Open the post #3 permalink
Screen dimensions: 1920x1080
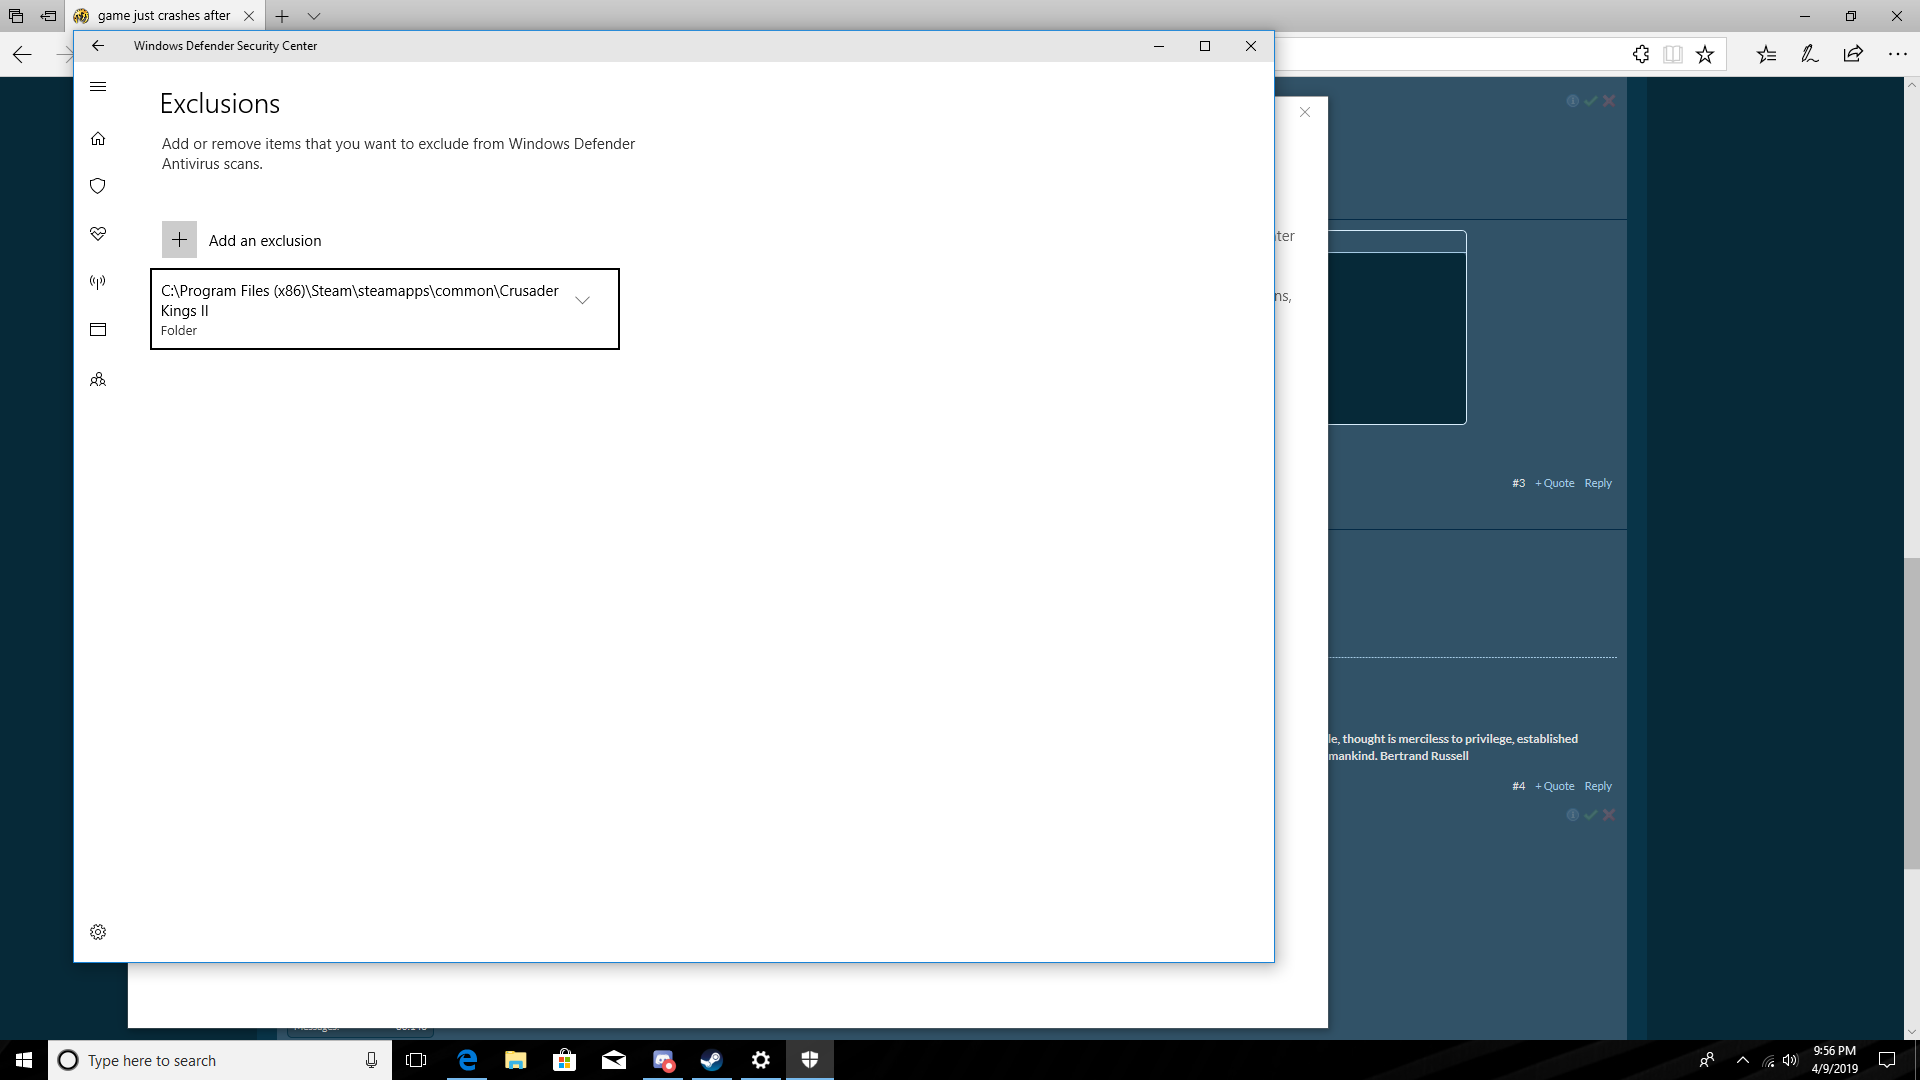(x=1518, y=483)
